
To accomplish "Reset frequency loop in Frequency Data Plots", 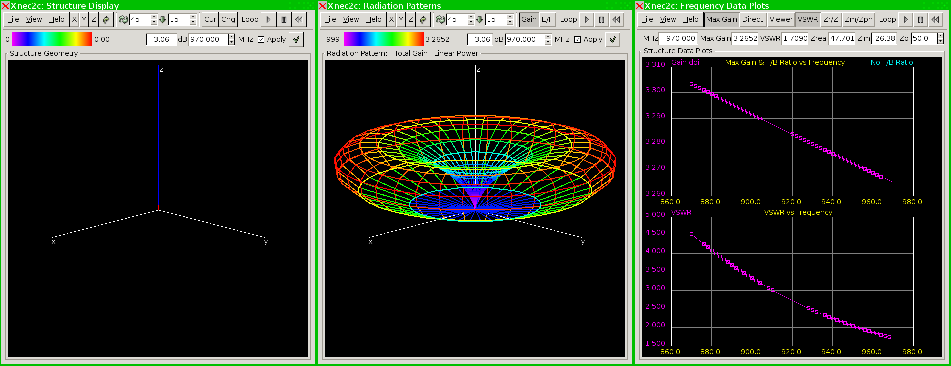I will tap(935, 19).
